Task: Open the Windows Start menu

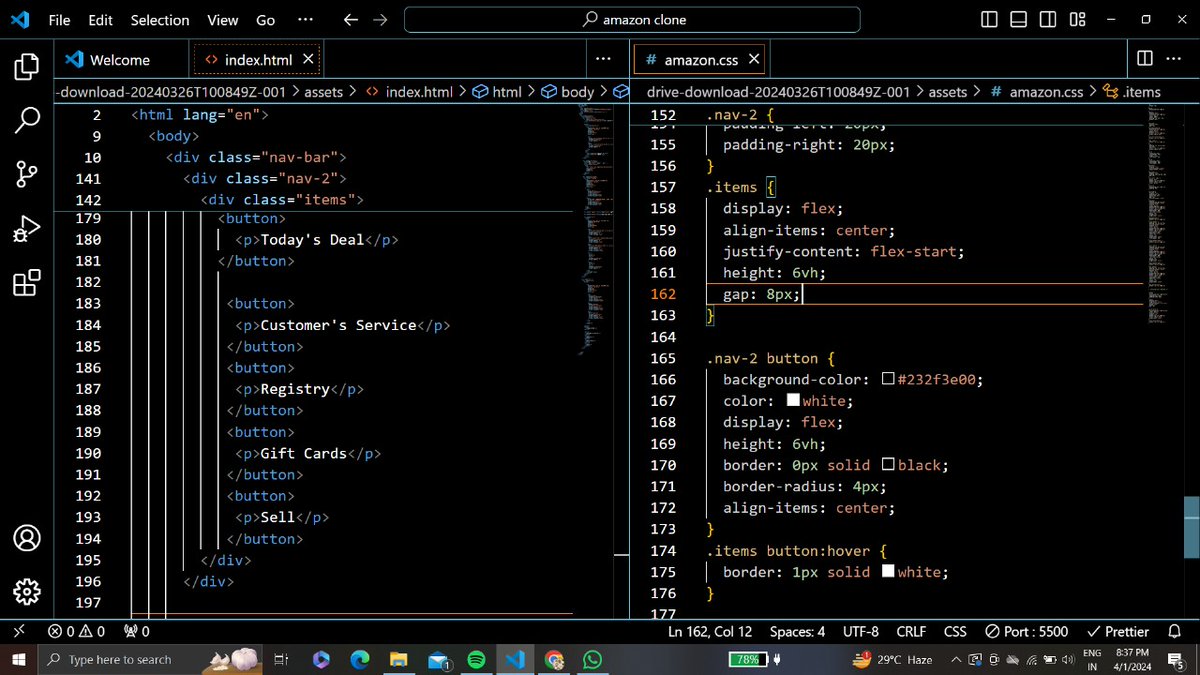Action: coord(18,659)
